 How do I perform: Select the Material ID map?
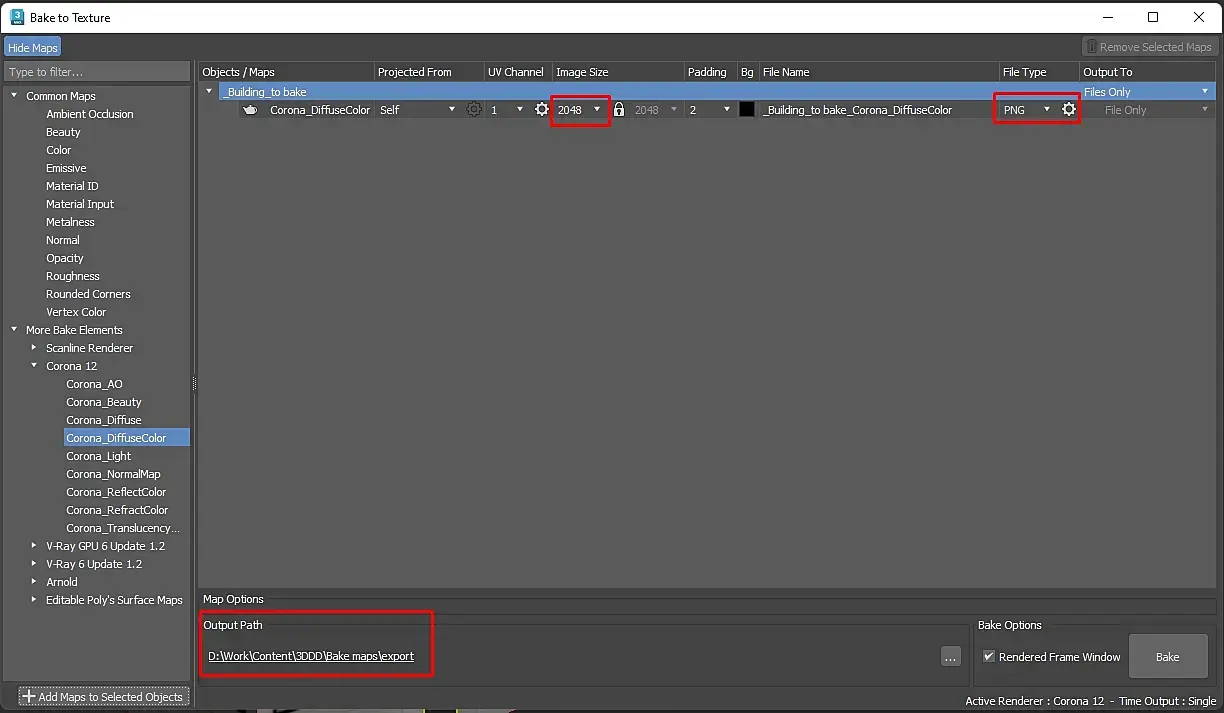click(72, 186)
